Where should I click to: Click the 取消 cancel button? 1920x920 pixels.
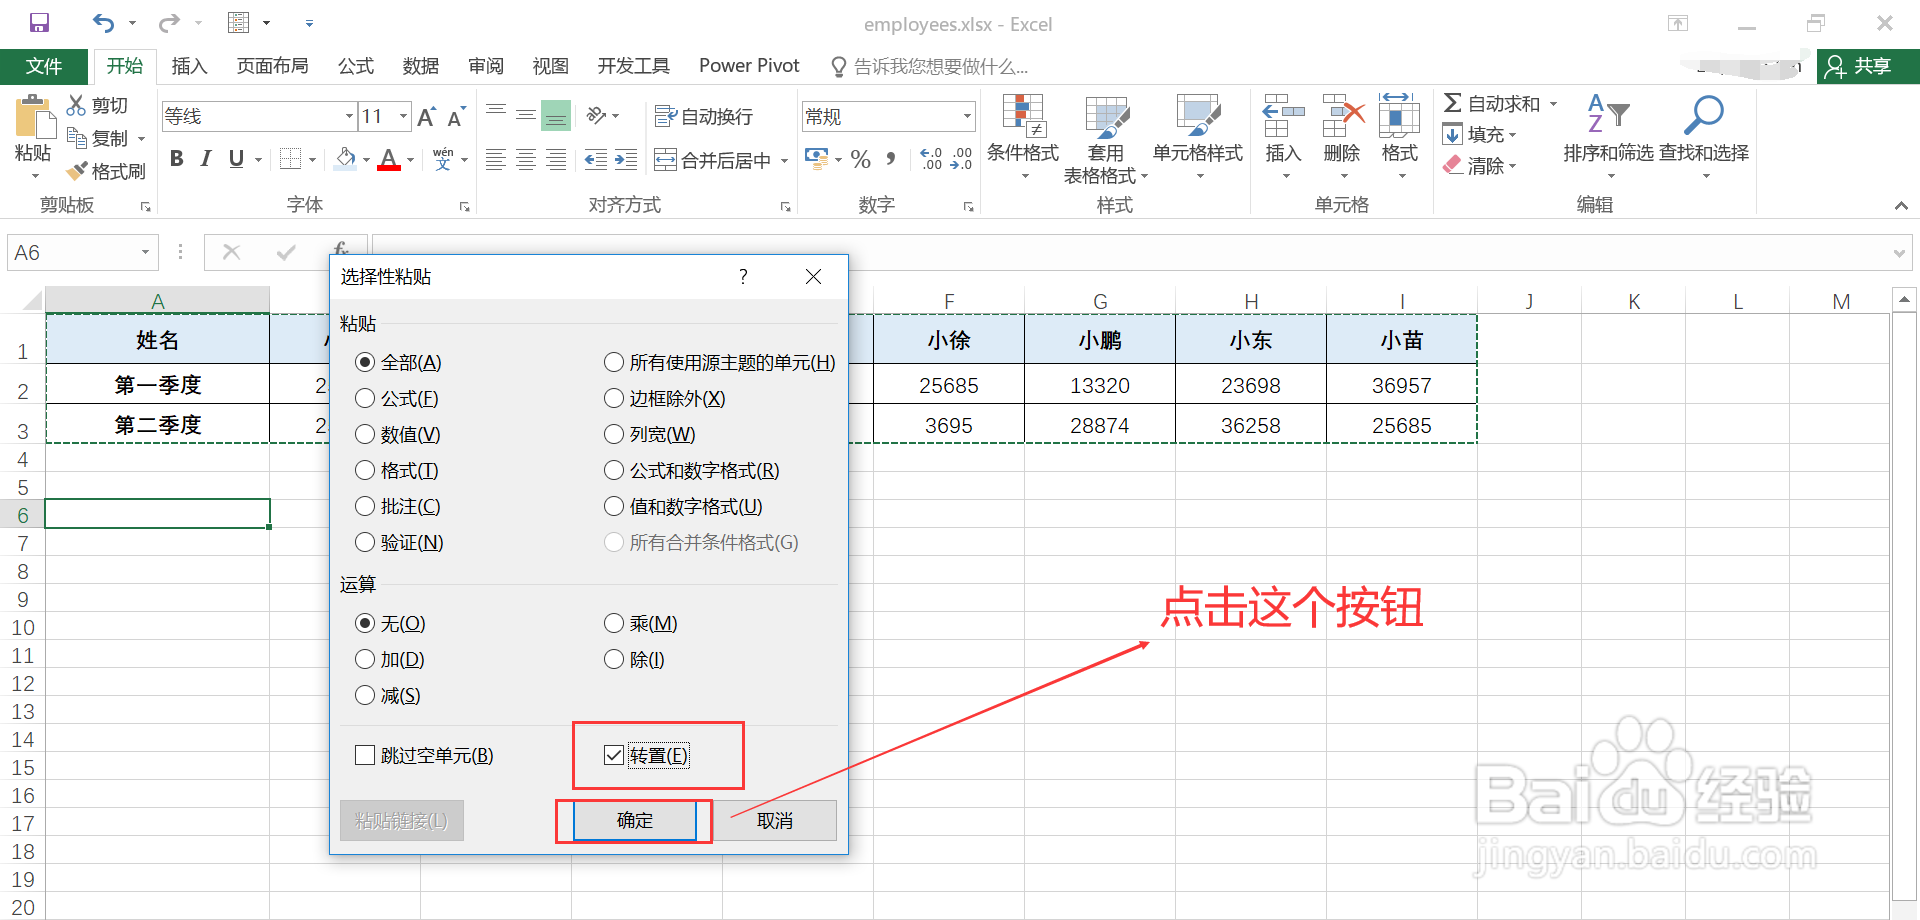775,820
